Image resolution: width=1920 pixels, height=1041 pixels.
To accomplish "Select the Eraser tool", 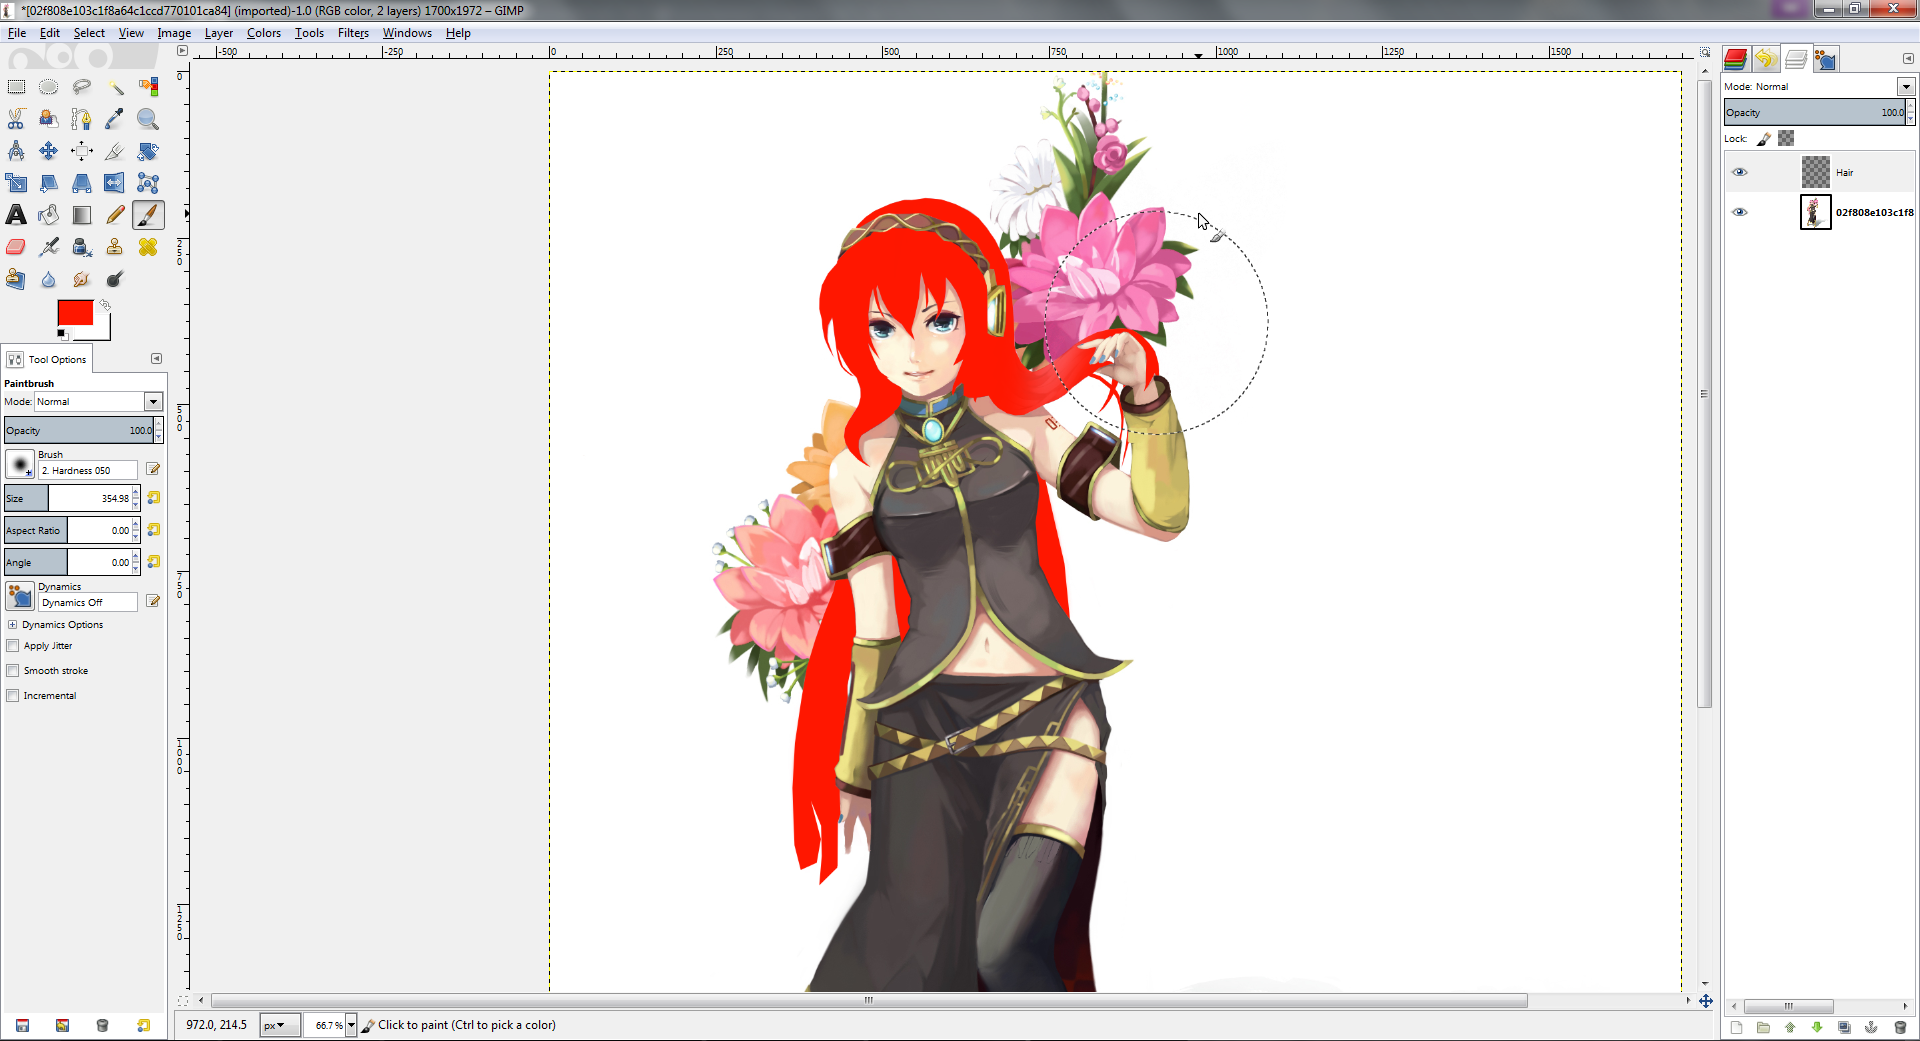I will point(16,247).
